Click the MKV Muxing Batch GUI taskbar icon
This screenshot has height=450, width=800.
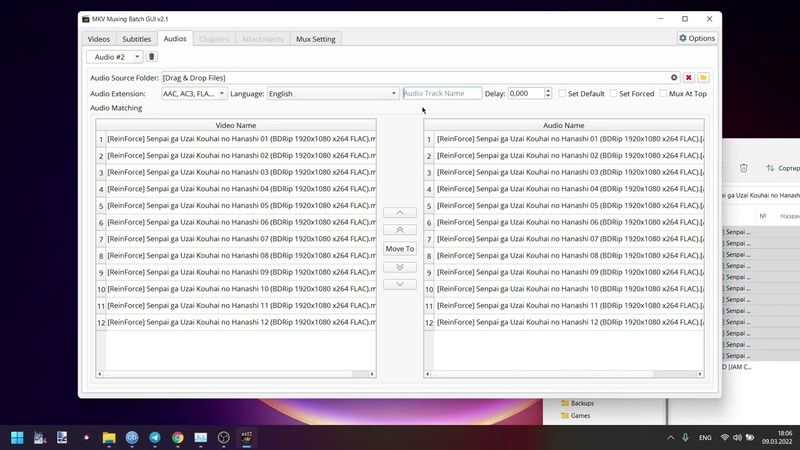coord(246,438)
